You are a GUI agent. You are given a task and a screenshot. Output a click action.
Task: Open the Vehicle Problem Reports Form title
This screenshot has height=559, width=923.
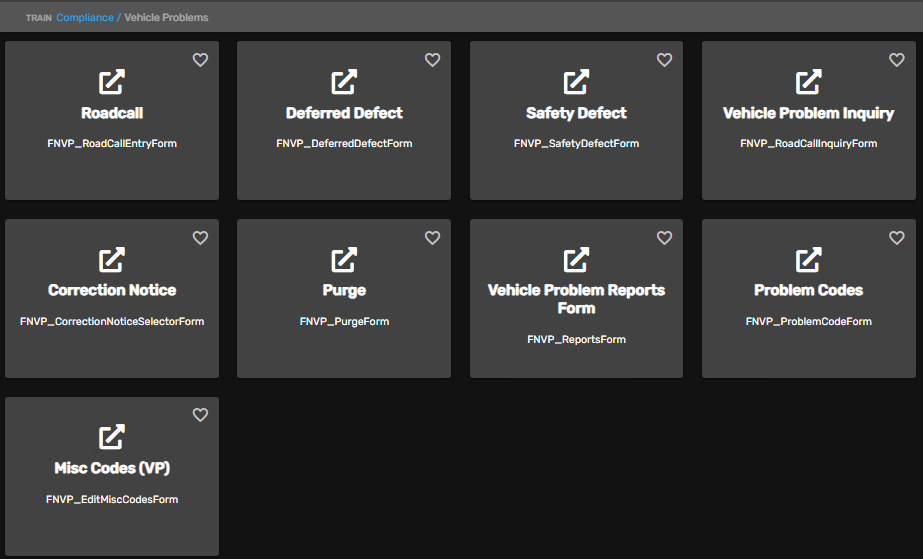tap(576, 299)
